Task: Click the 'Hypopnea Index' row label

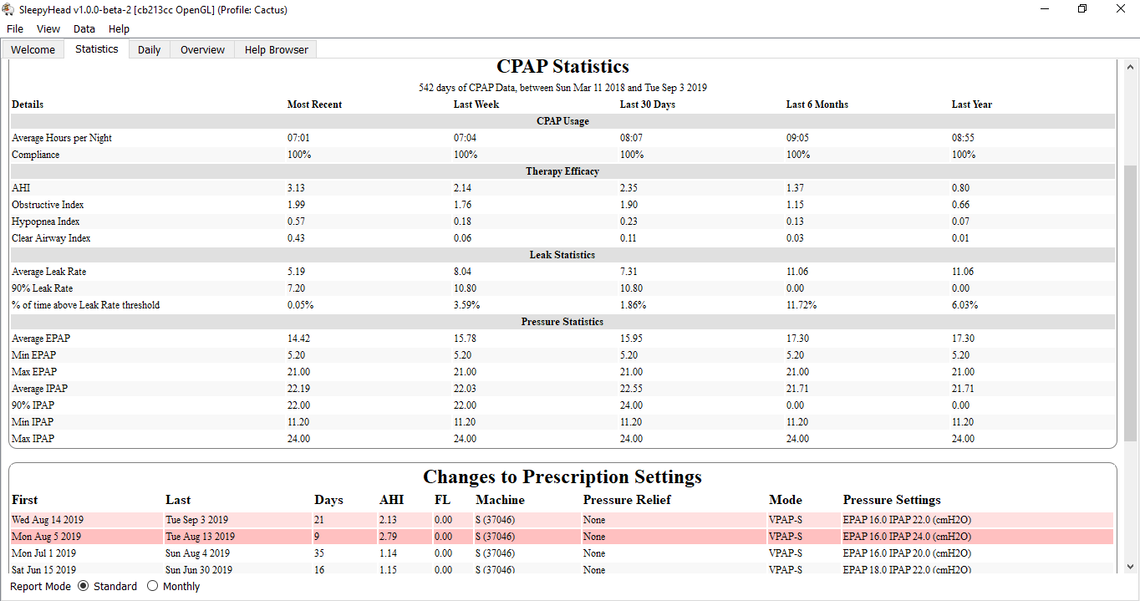Action: point(45,222)
